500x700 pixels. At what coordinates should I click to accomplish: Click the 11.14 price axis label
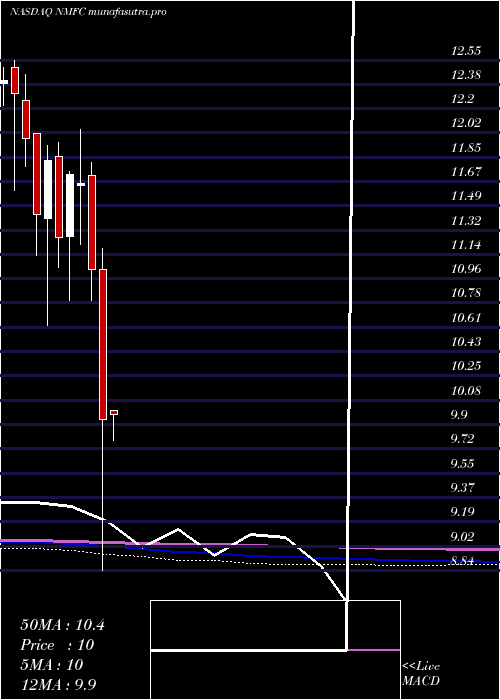pyautogui.click(x=466, y=245)
